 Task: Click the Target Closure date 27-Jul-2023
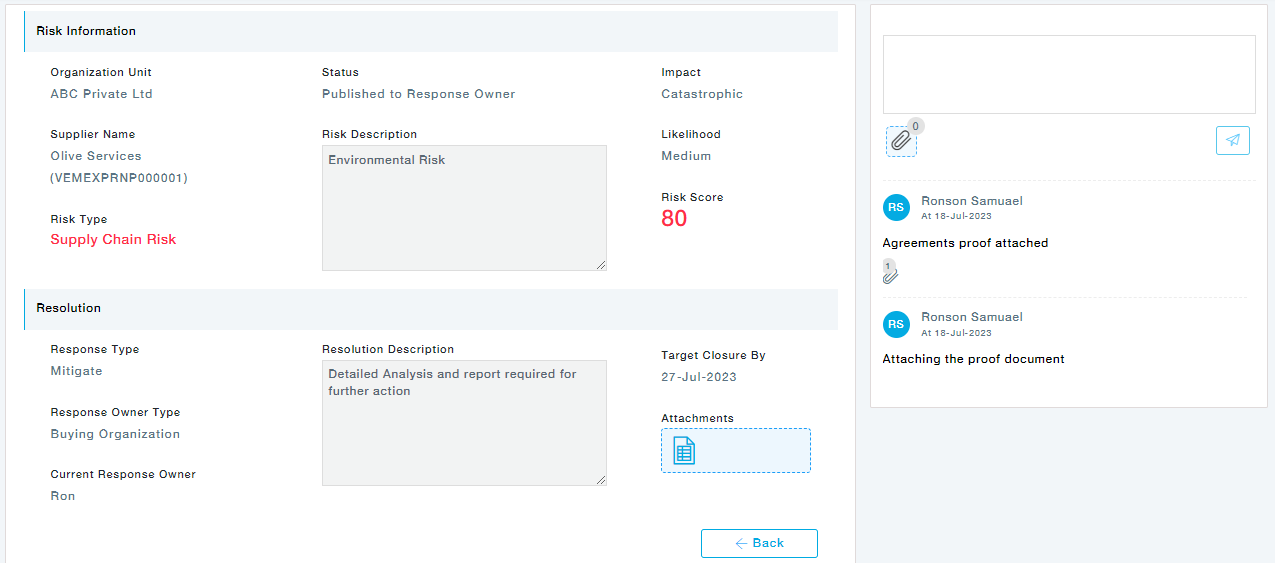pyautogui.click(x=698, y=377)
